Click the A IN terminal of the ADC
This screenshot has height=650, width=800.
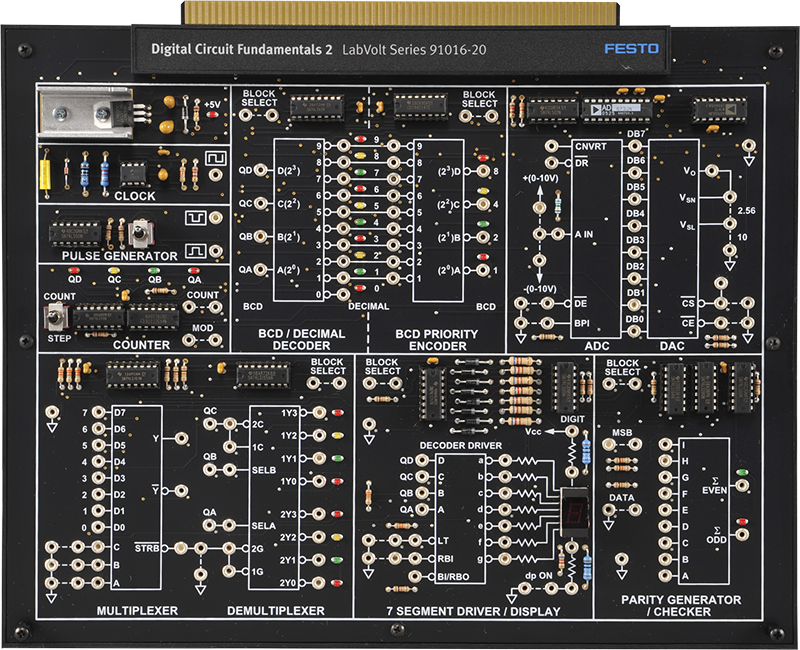(x=539, y=234)
